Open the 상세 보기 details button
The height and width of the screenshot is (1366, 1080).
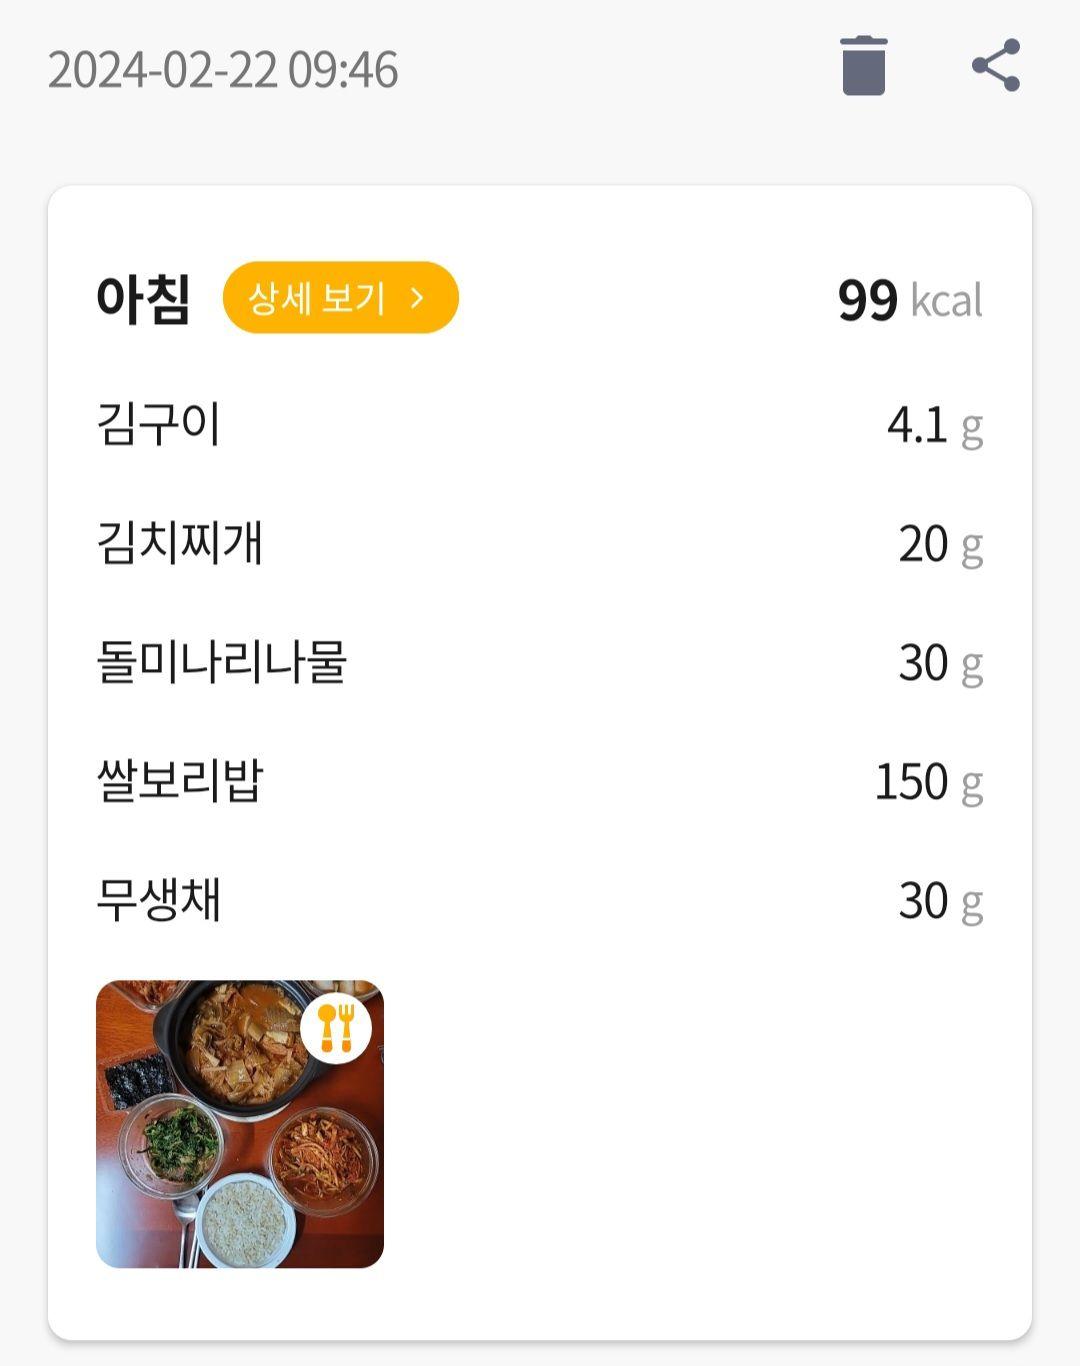coord(340,298)
